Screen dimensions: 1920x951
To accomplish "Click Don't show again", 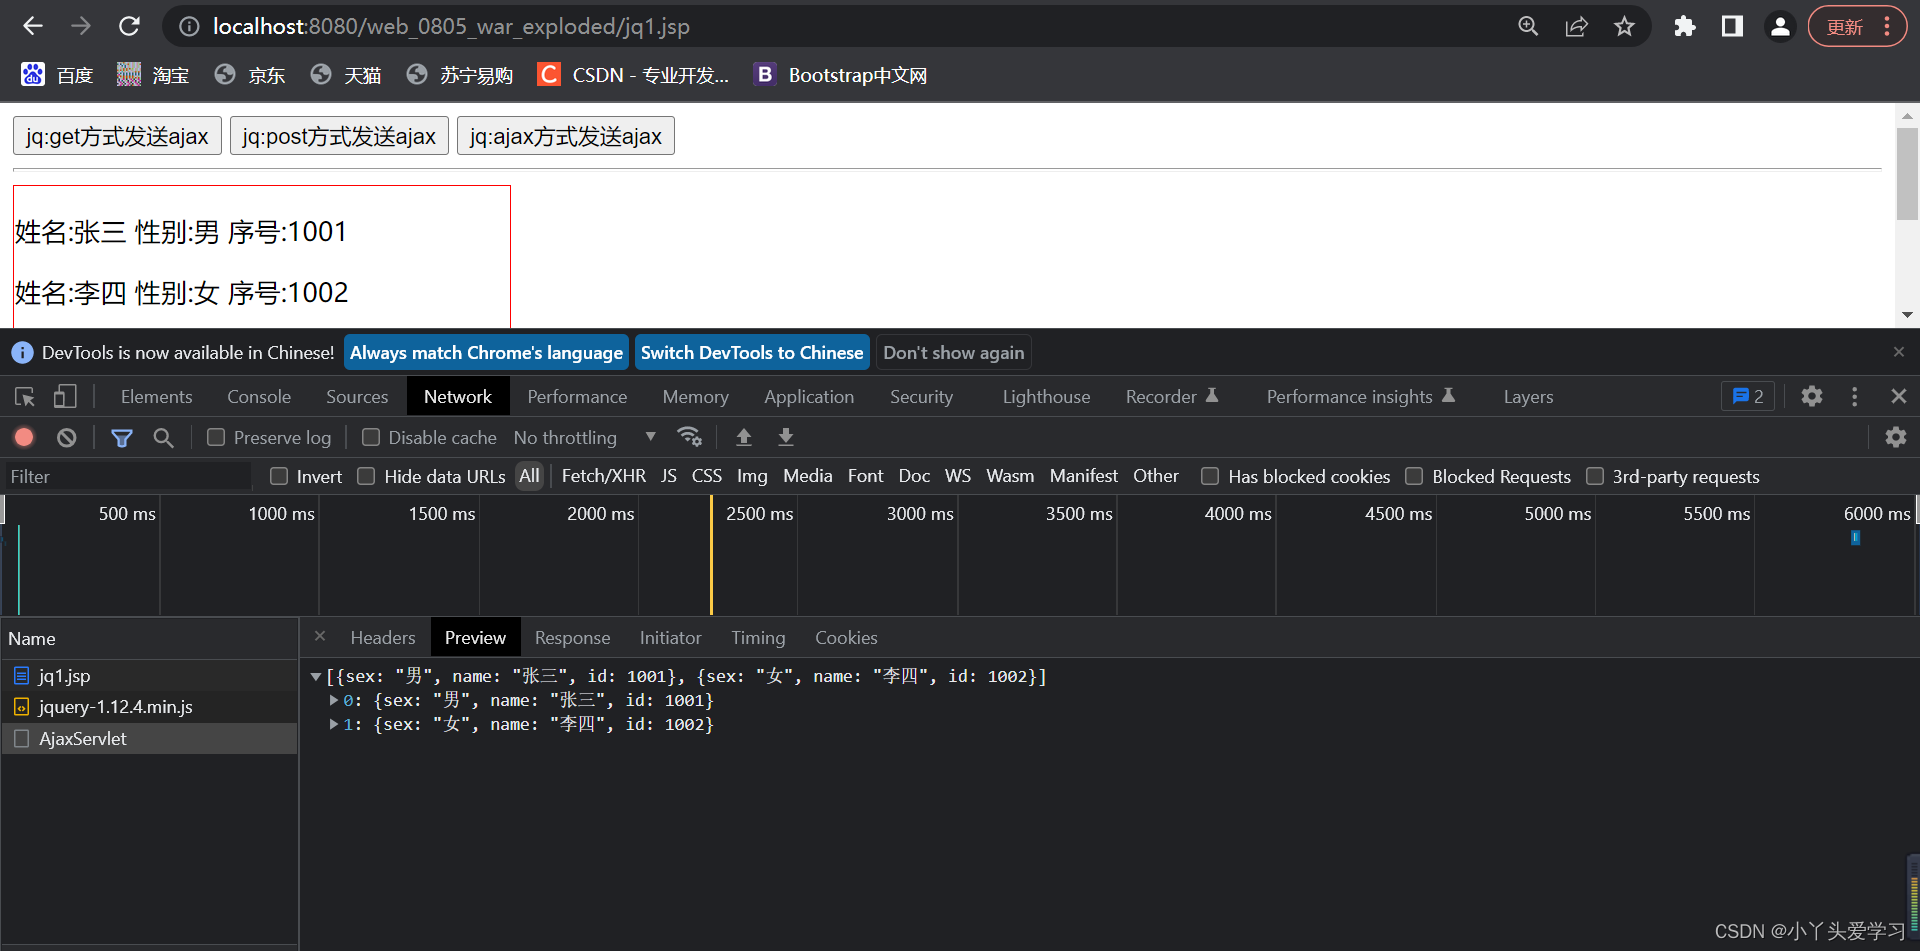I will pyautogui.click(x=954, y=353).
